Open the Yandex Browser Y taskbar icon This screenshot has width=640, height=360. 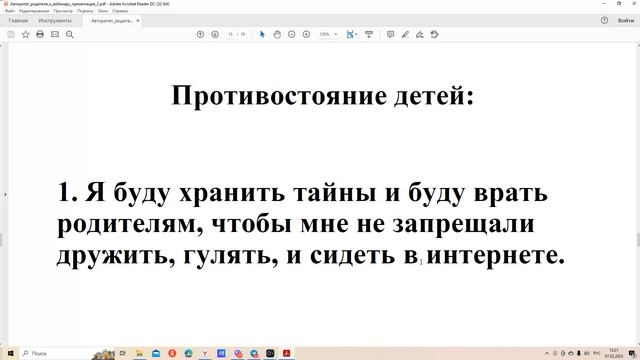[x=205, y=353]
